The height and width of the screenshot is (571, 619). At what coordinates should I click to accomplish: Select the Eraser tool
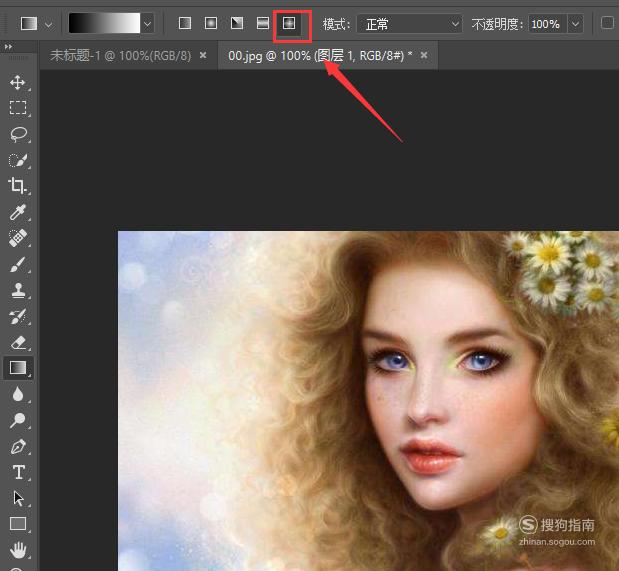(x=18, y=342)
